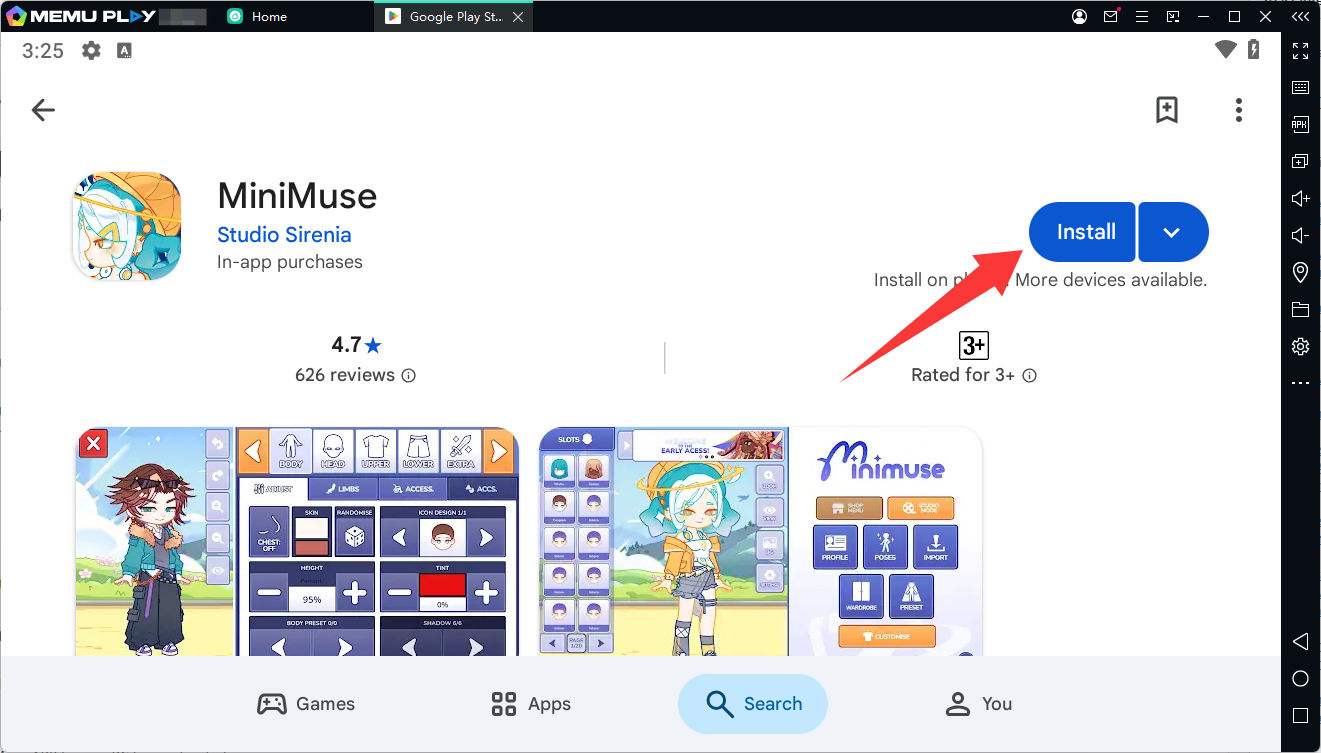The width and height of the screenshot is (1321, 753).
Task: Collapse the MEmu sidebar
Action: tap(1300, 16)
